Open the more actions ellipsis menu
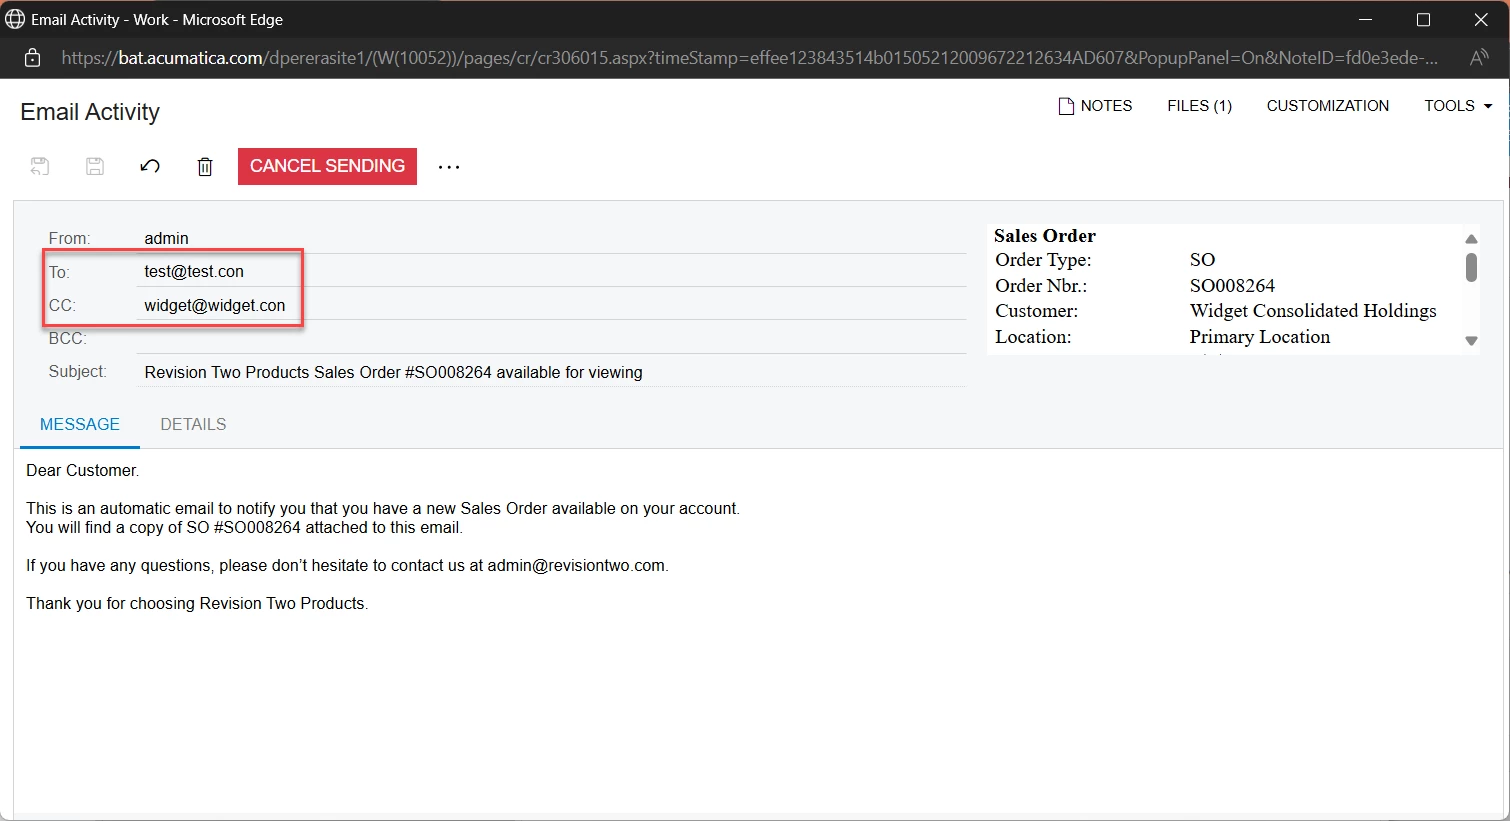Image resolution: width=1510 pixels, height=821 pixels. (x=449, y=167)
